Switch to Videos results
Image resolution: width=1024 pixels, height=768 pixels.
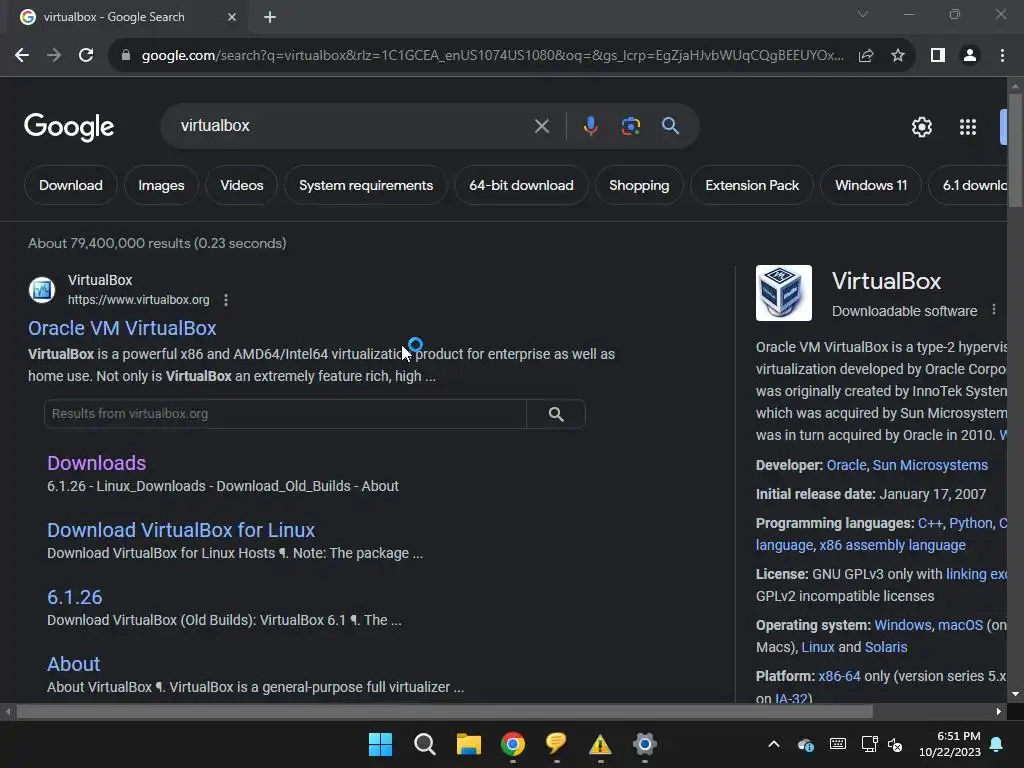(x=242, y=185)
